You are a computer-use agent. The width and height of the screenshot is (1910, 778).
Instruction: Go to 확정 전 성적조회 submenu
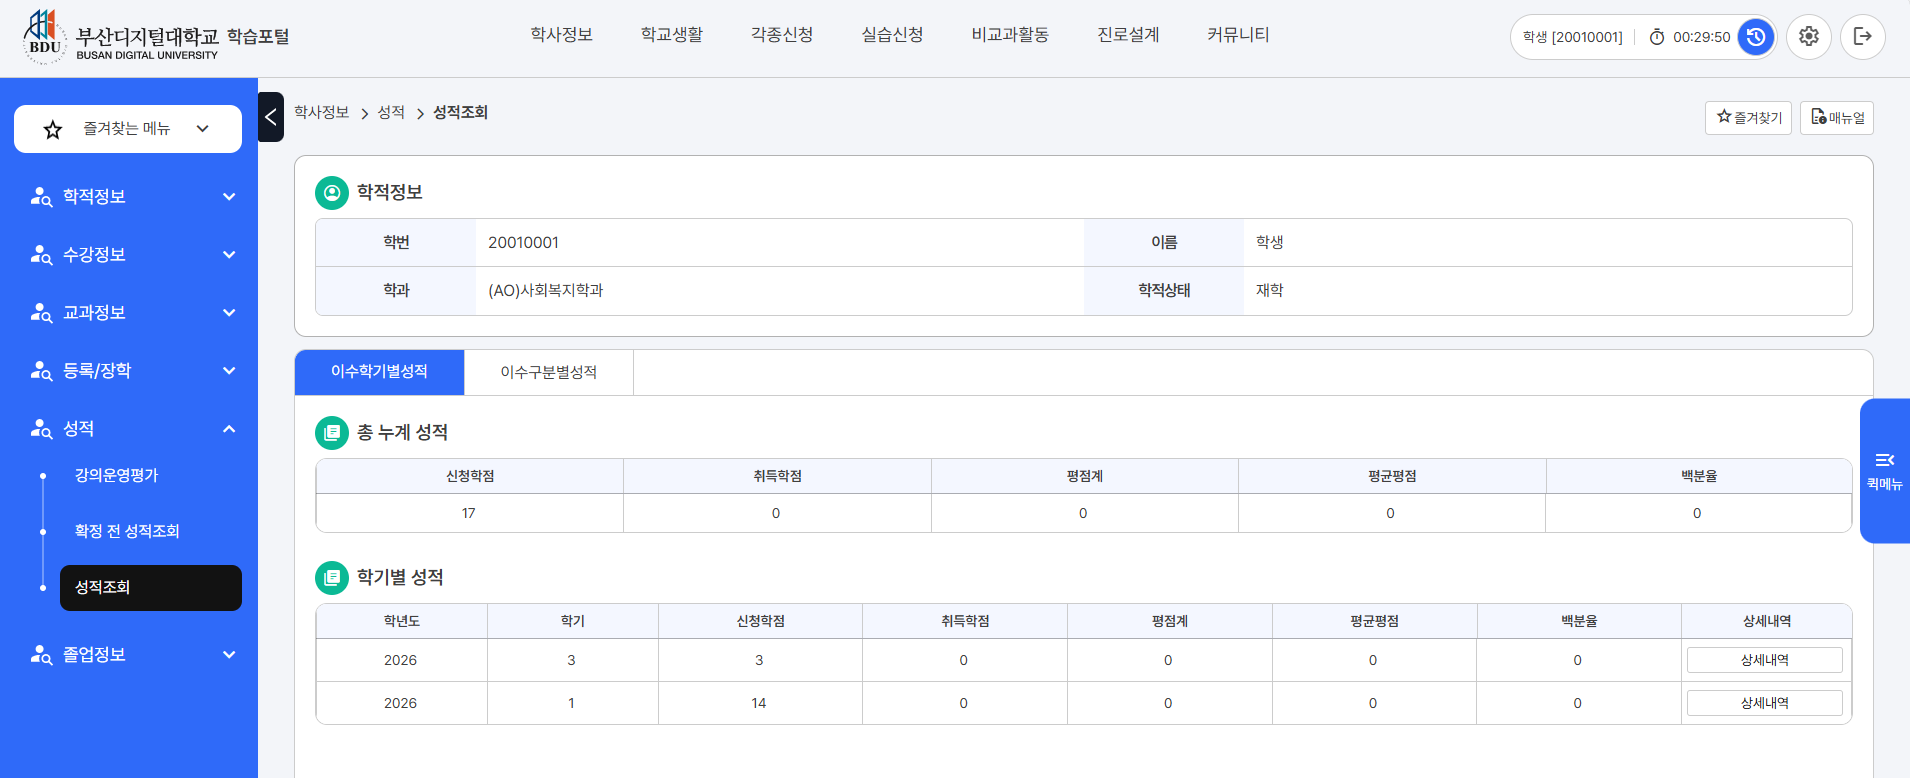(x=127, y=532)
